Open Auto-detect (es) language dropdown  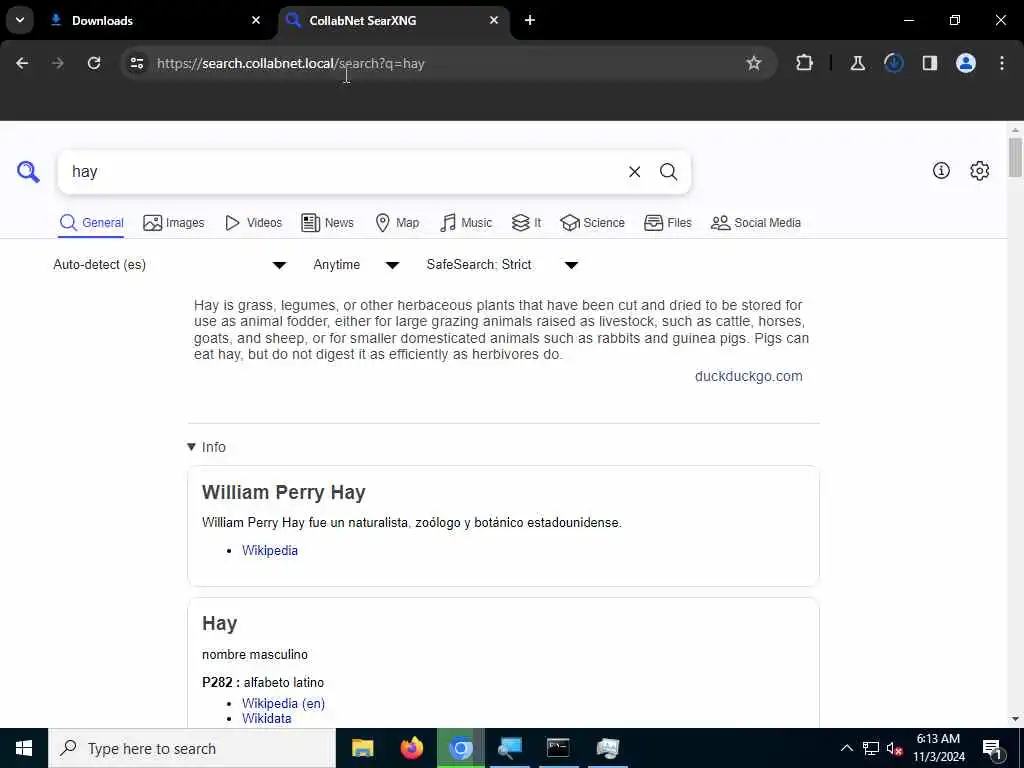pyautogui.click(x=170, y=264)
